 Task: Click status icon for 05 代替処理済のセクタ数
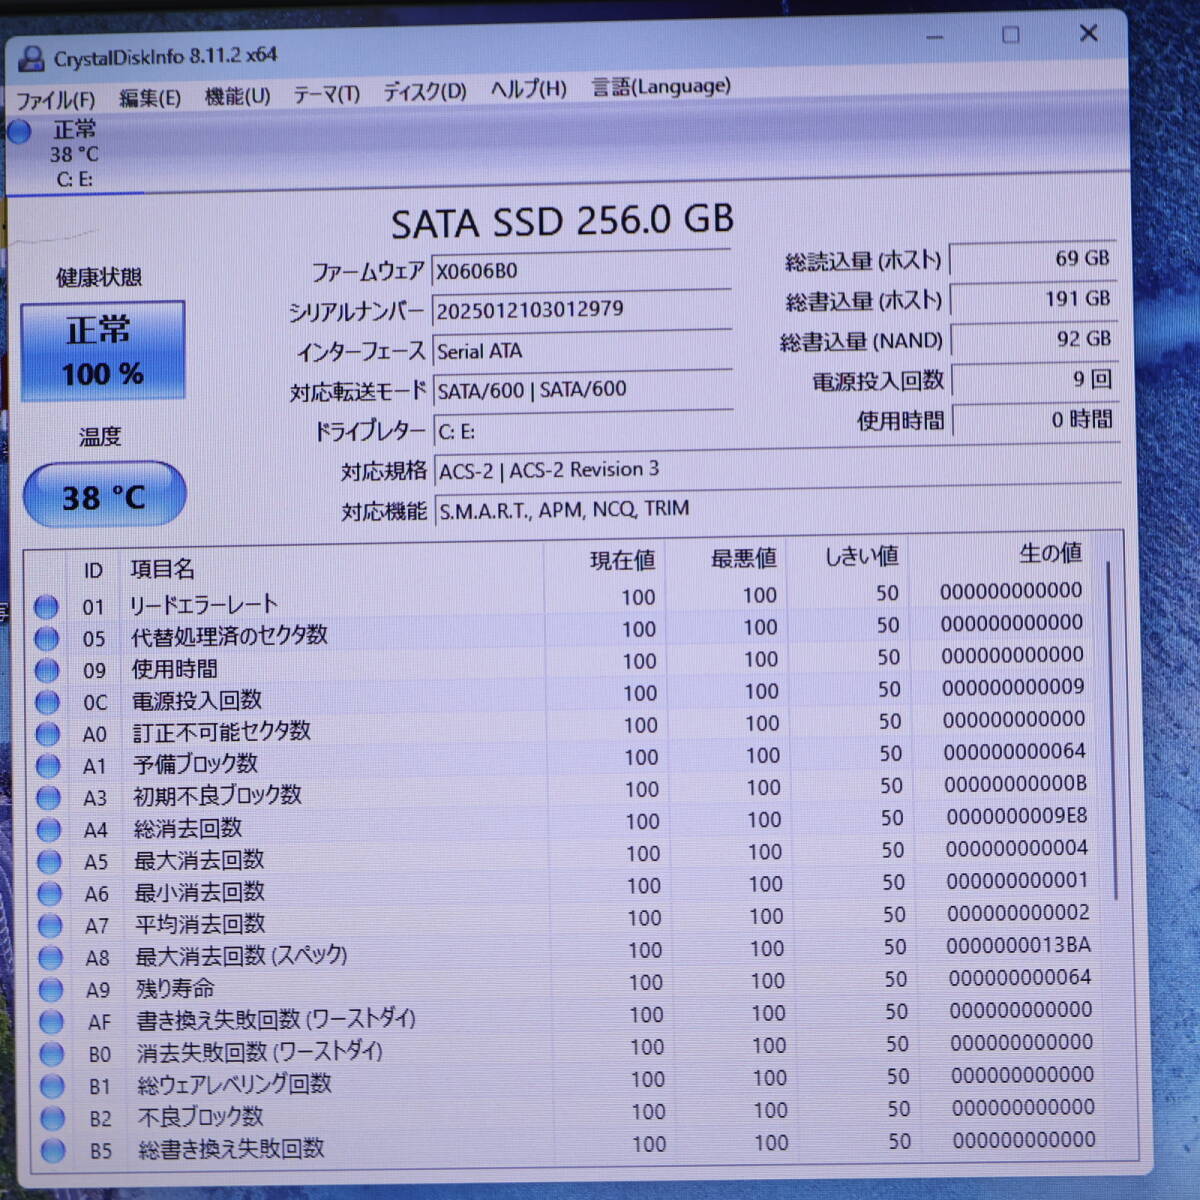pos(46,638)
